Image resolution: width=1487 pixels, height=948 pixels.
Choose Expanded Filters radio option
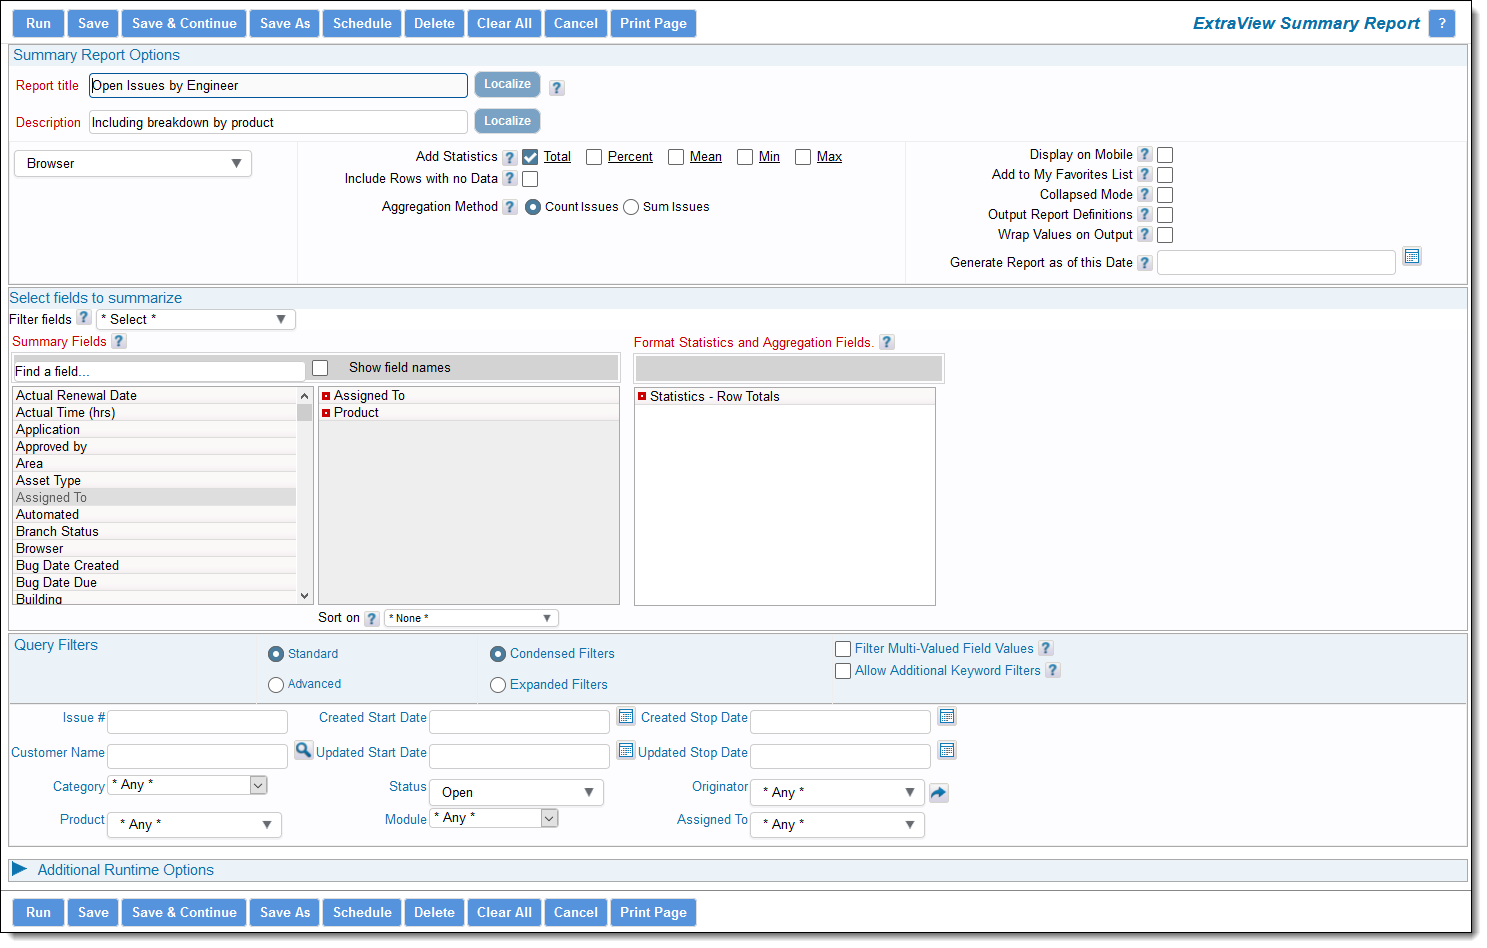coord(498,685)
